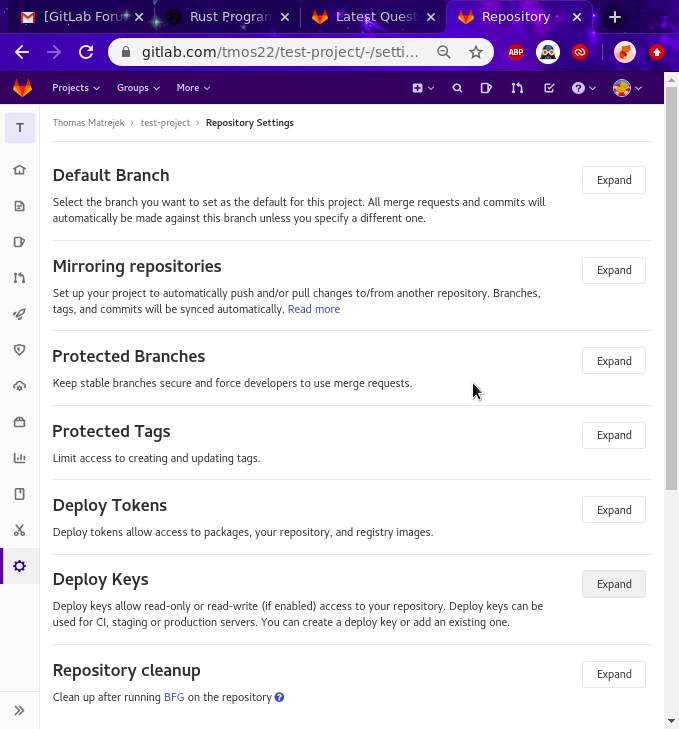Open the Groups dropdown menu
This screenshot has width=679, height=729.
coord(138,88)
